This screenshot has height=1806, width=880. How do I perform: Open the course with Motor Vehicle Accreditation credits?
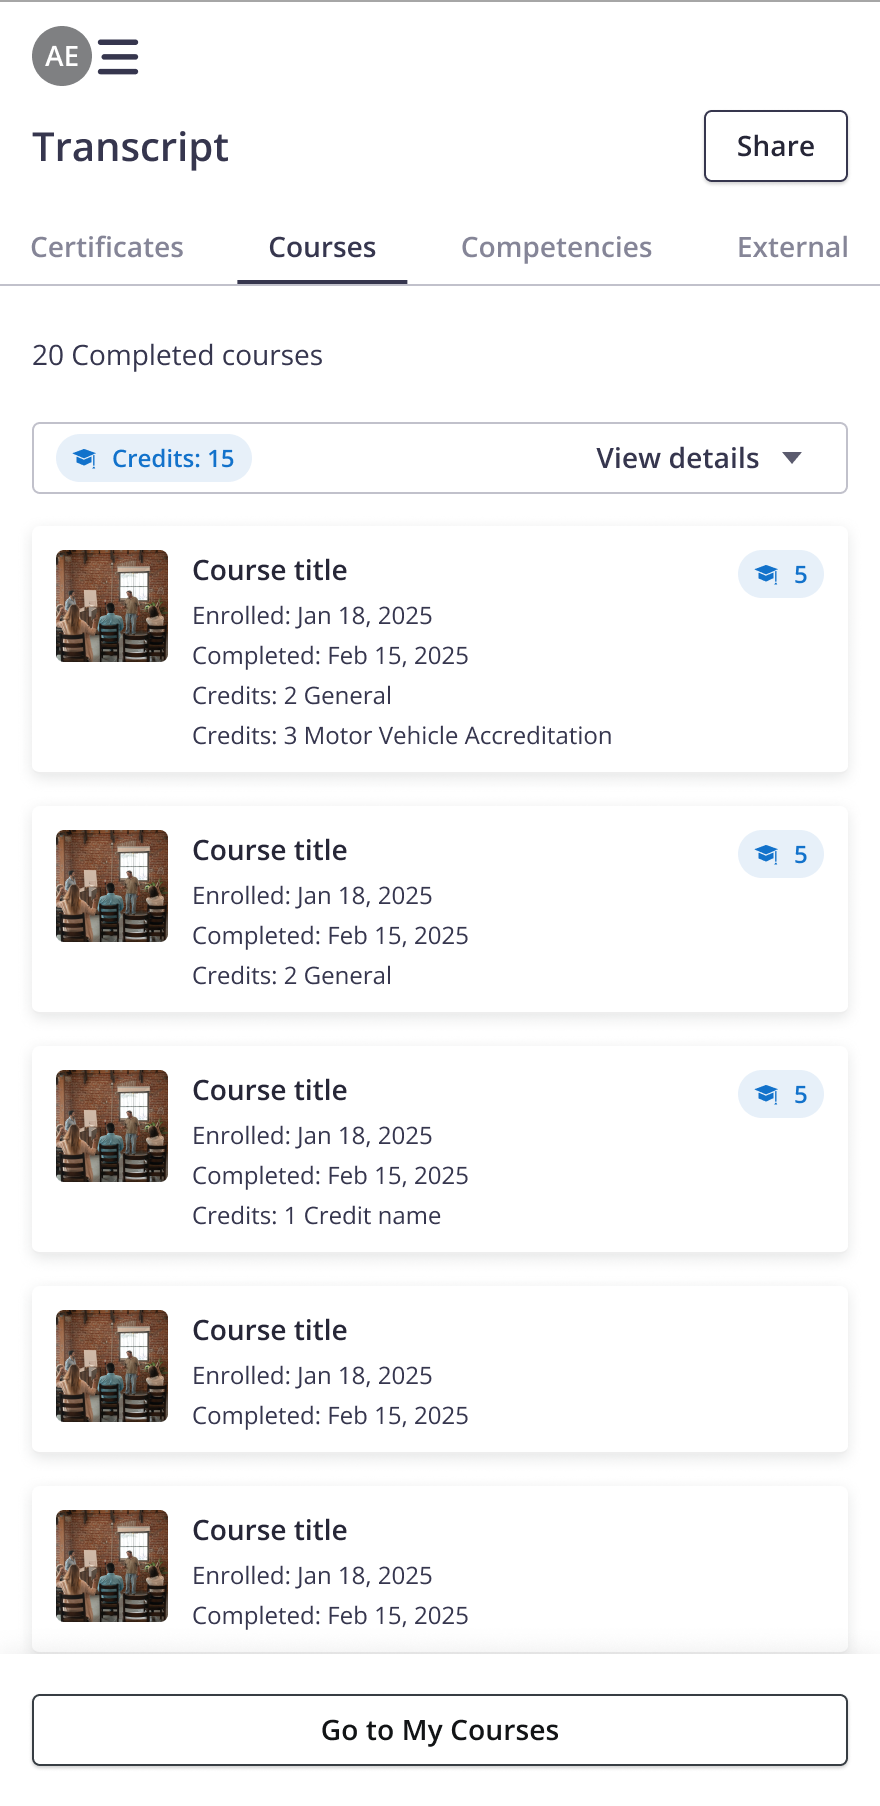coord(270,571)
